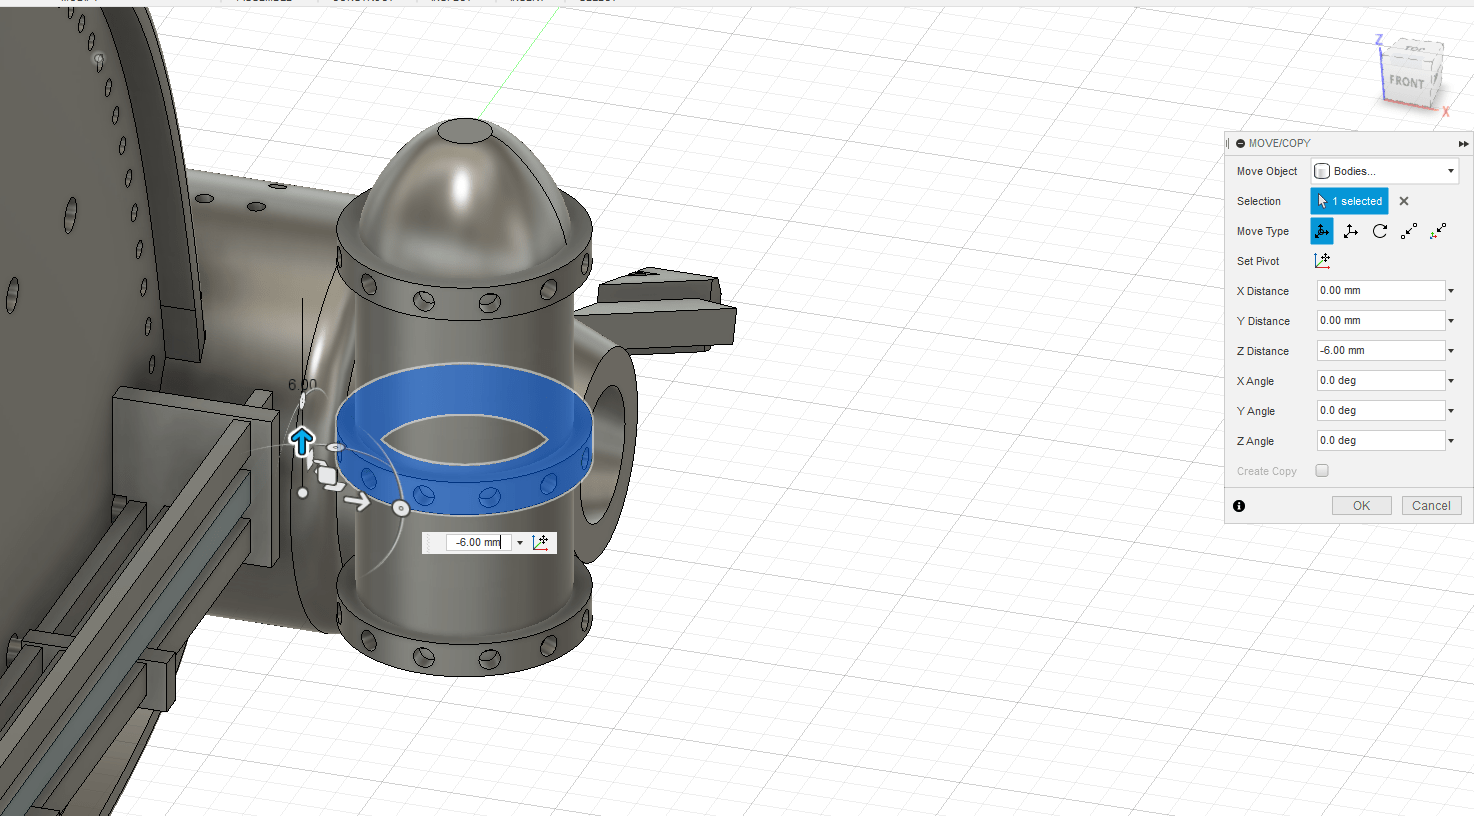Expand the Z Distance dropdown arrow

coord(1451,351)
